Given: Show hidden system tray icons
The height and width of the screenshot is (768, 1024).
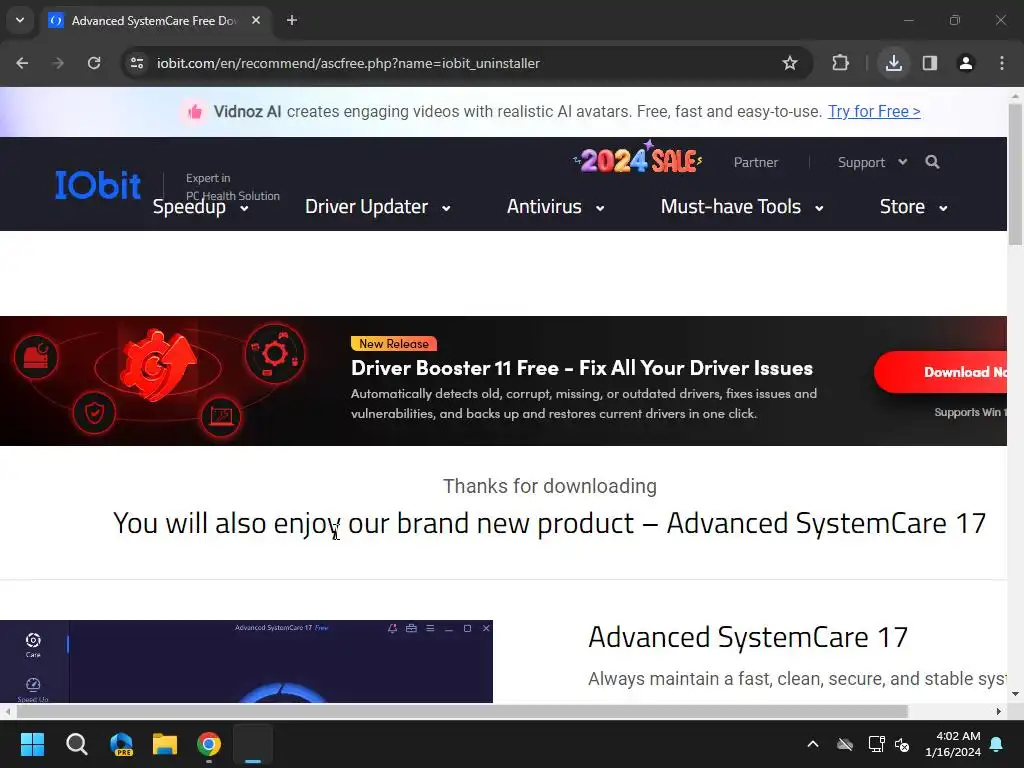Looking at the screenshot, I should pyautogui.click(x=813, y=744).
